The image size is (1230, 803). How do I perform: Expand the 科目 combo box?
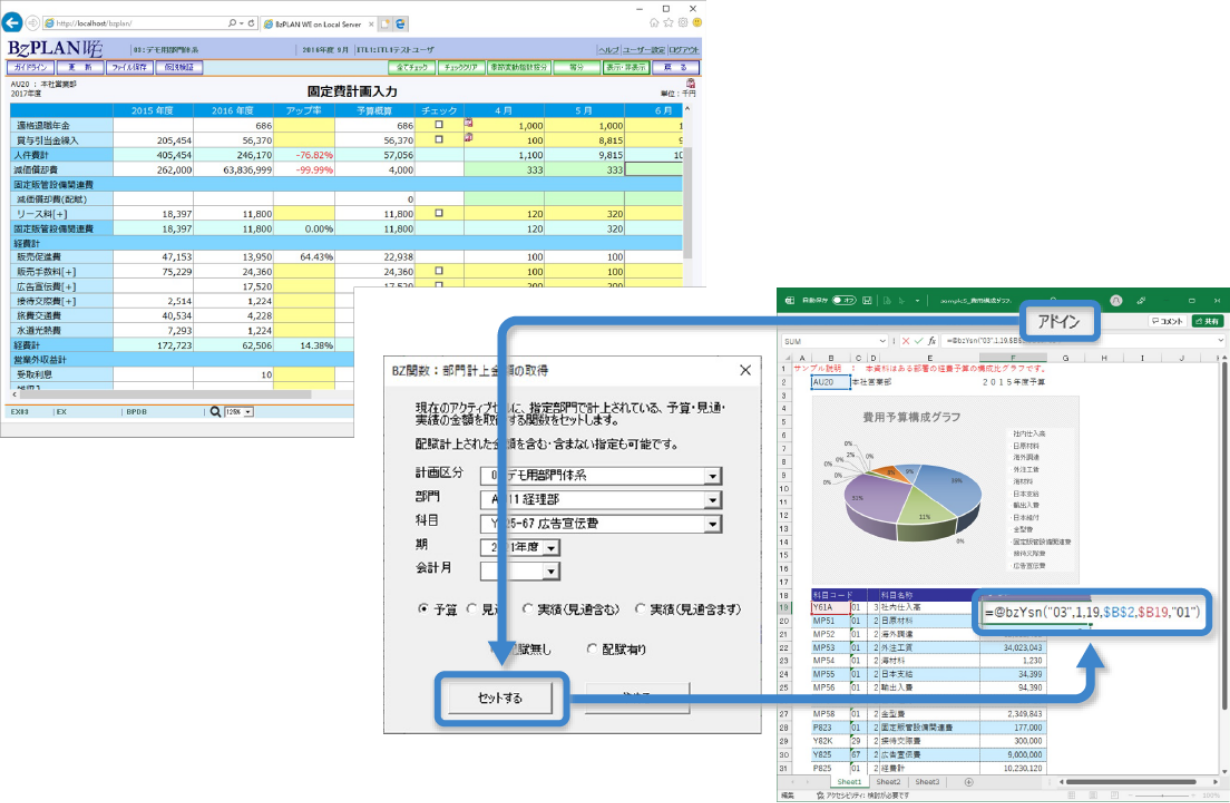(712, 524)
